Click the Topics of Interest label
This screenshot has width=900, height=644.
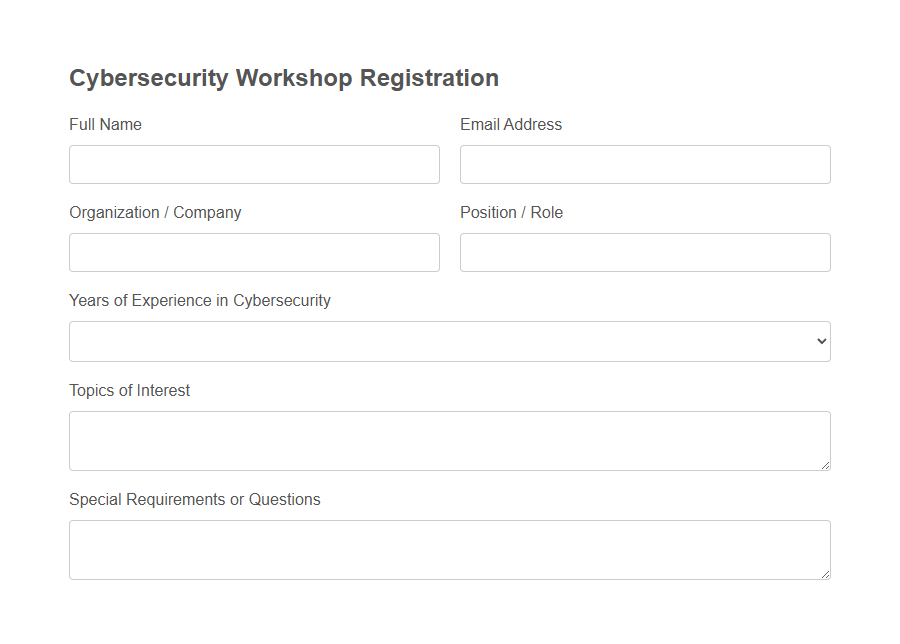click(x=128, y=390)
